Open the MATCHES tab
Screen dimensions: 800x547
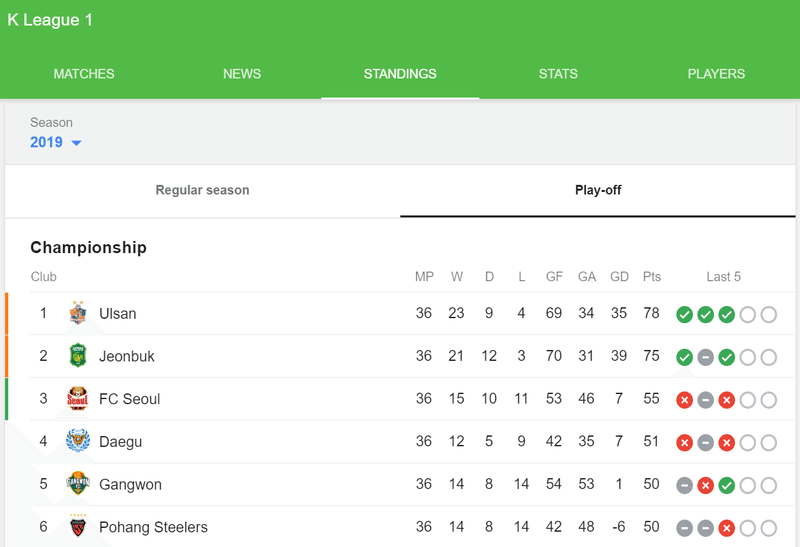tap(84, 74)
